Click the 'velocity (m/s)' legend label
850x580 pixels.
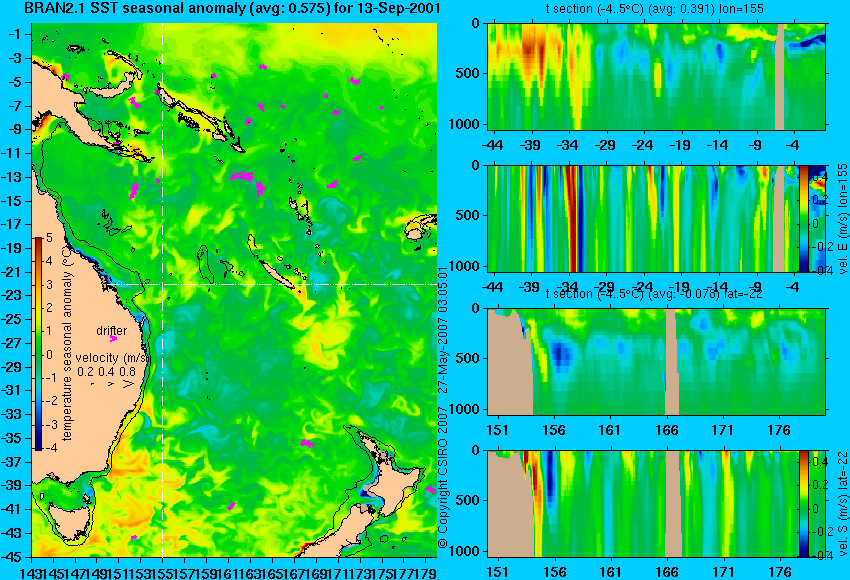[x=112, y=358]
